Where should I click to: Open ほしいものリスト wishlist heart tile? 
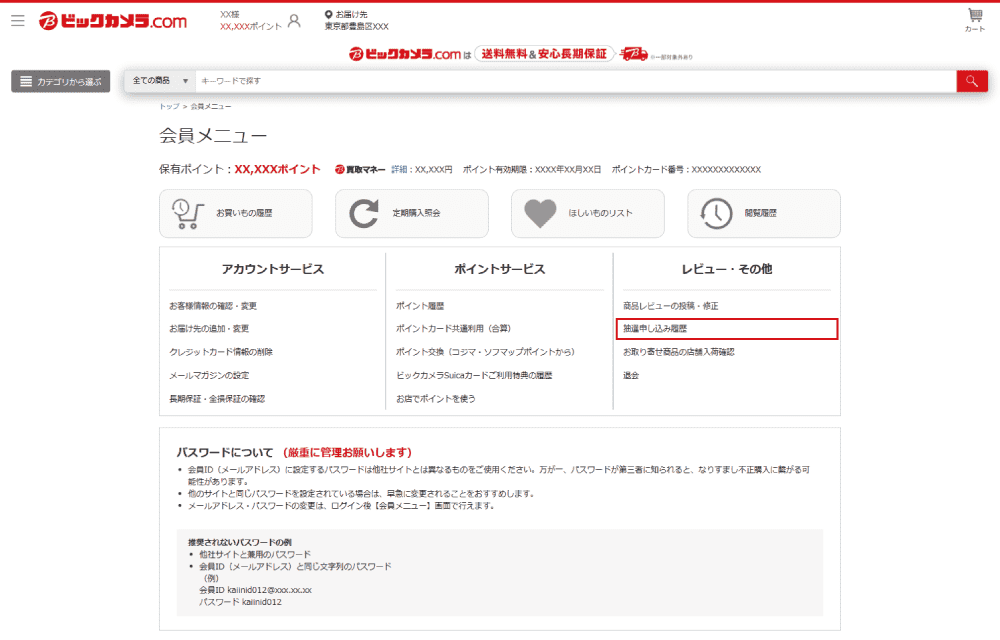[x=587, y=213]
